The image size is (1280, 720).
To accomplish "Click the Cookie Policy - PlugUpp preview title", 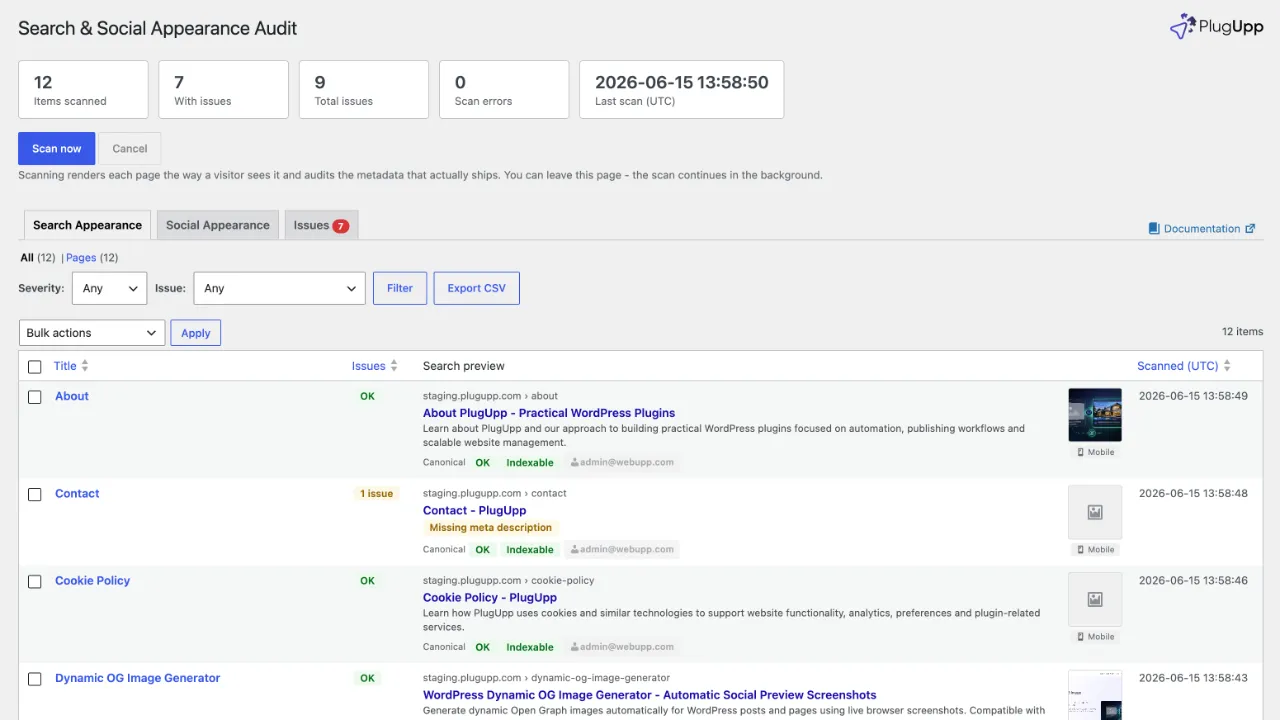I will [490, 597].
